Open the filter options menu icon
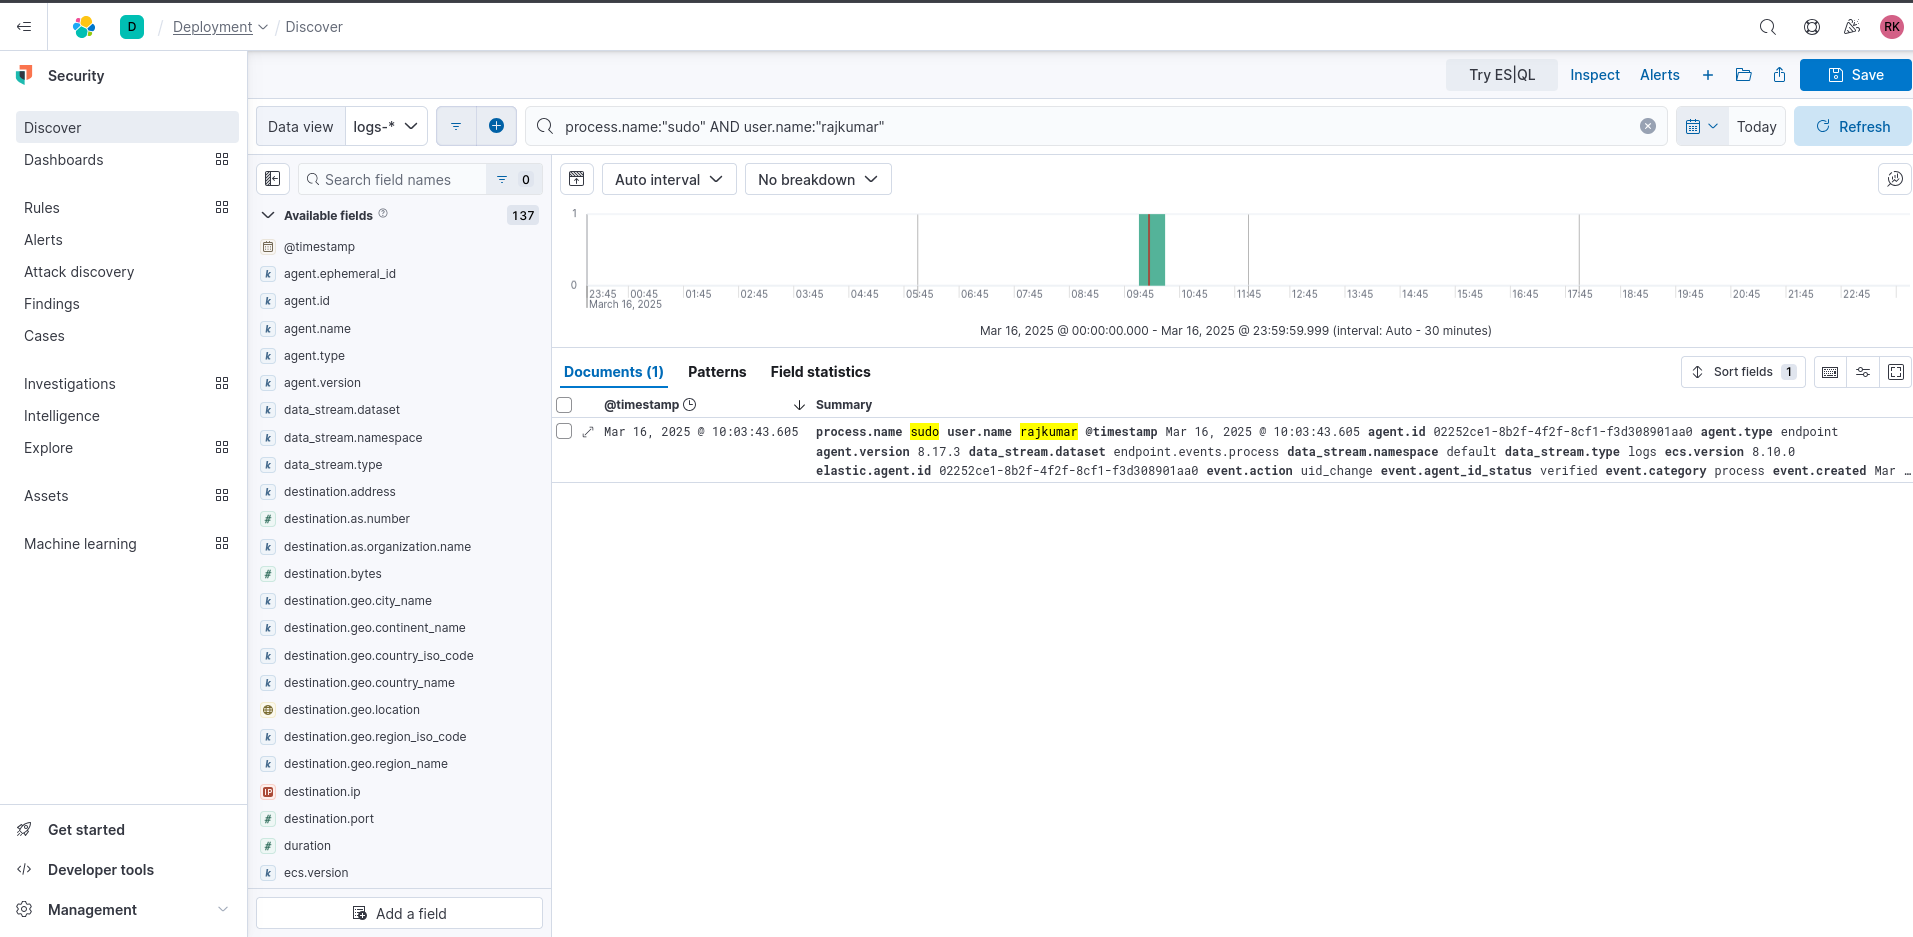The image size is (1913, 937). pos(456,126)
